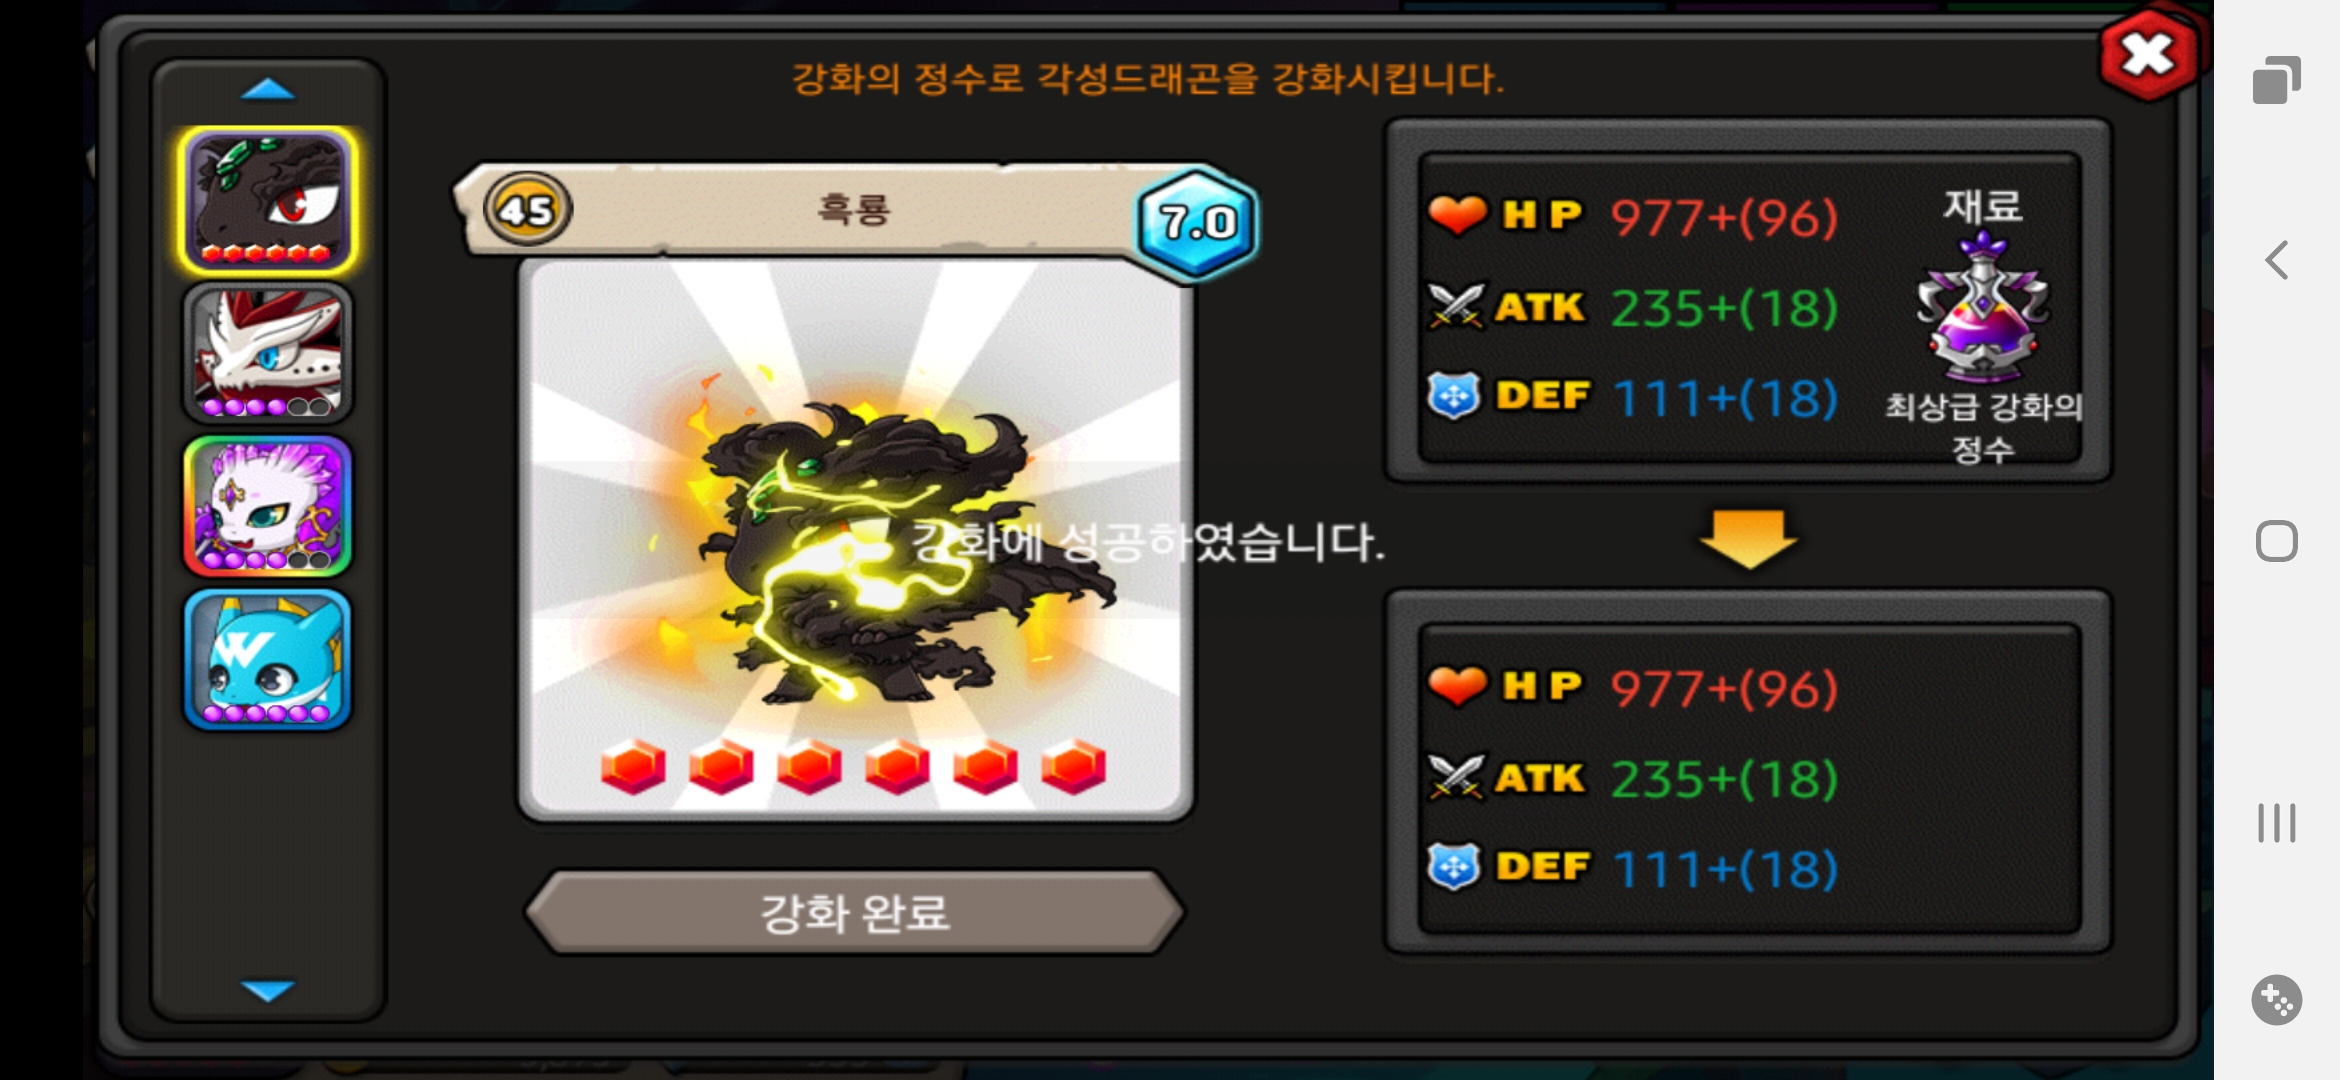Select the blue dragon portrait

[x=268, y=660]
